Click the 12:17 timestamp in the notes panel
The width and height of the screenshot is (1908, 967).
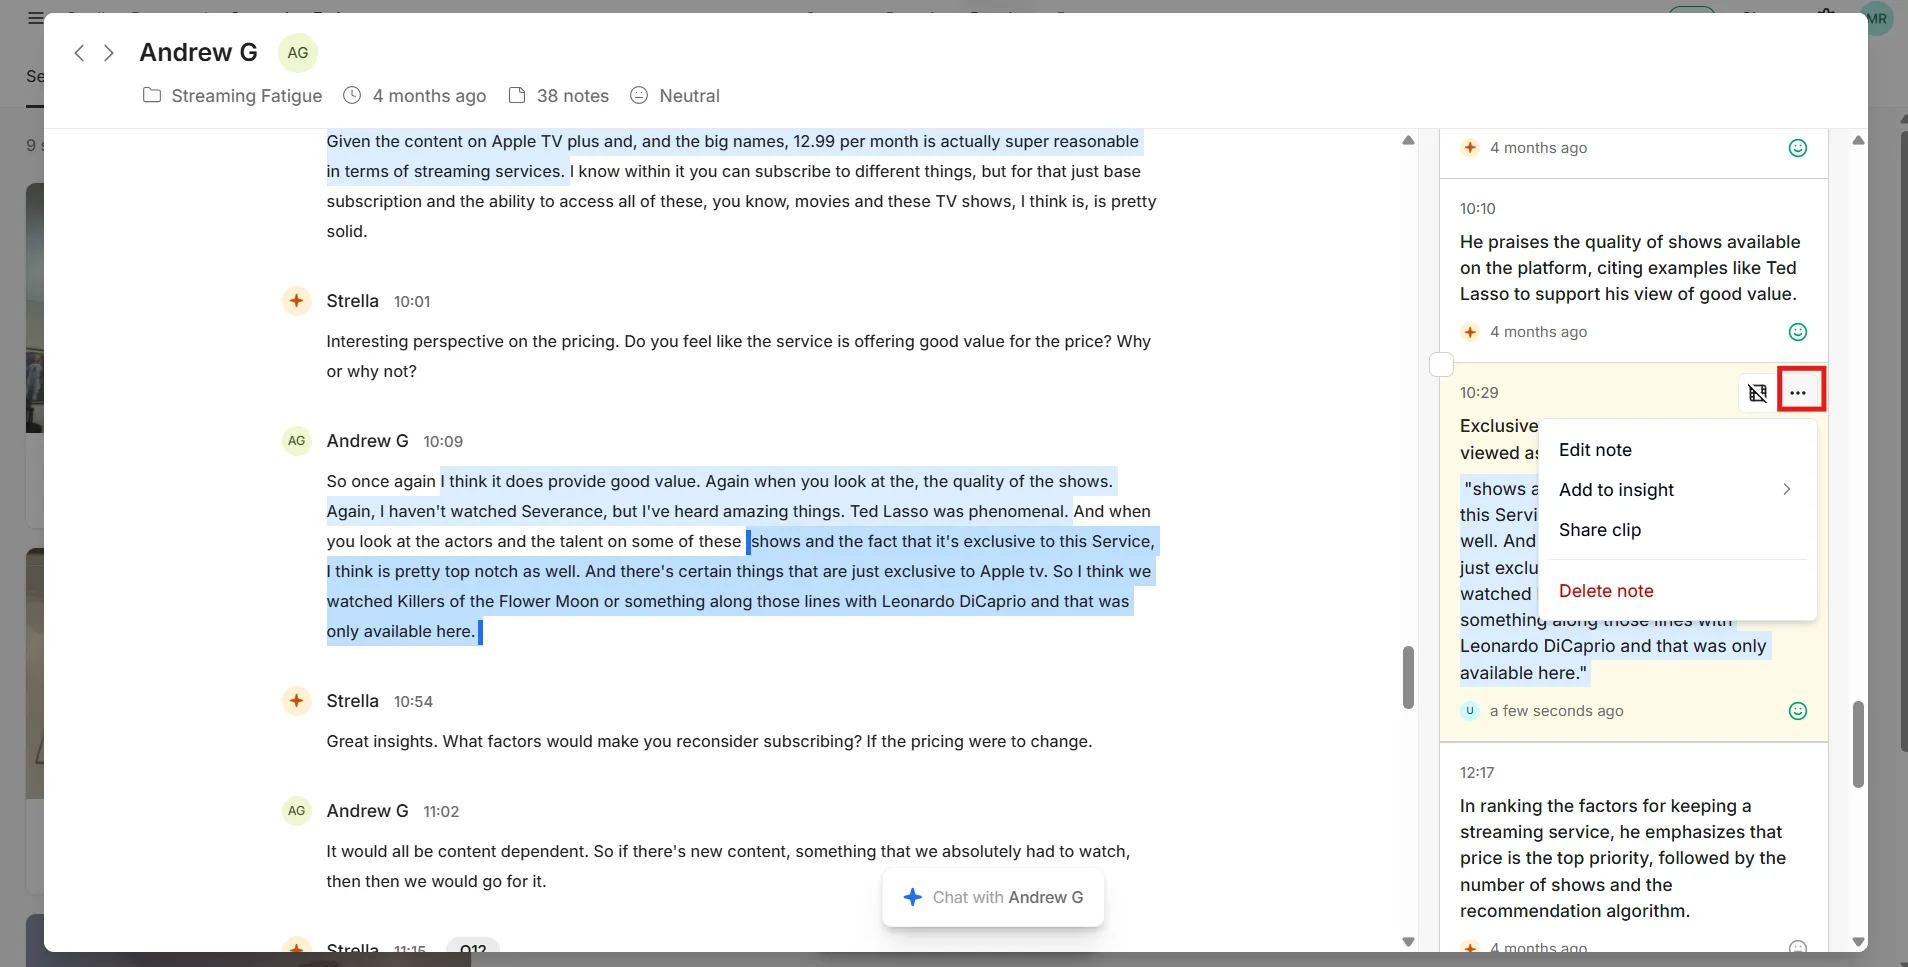[x=1477, y=772]
